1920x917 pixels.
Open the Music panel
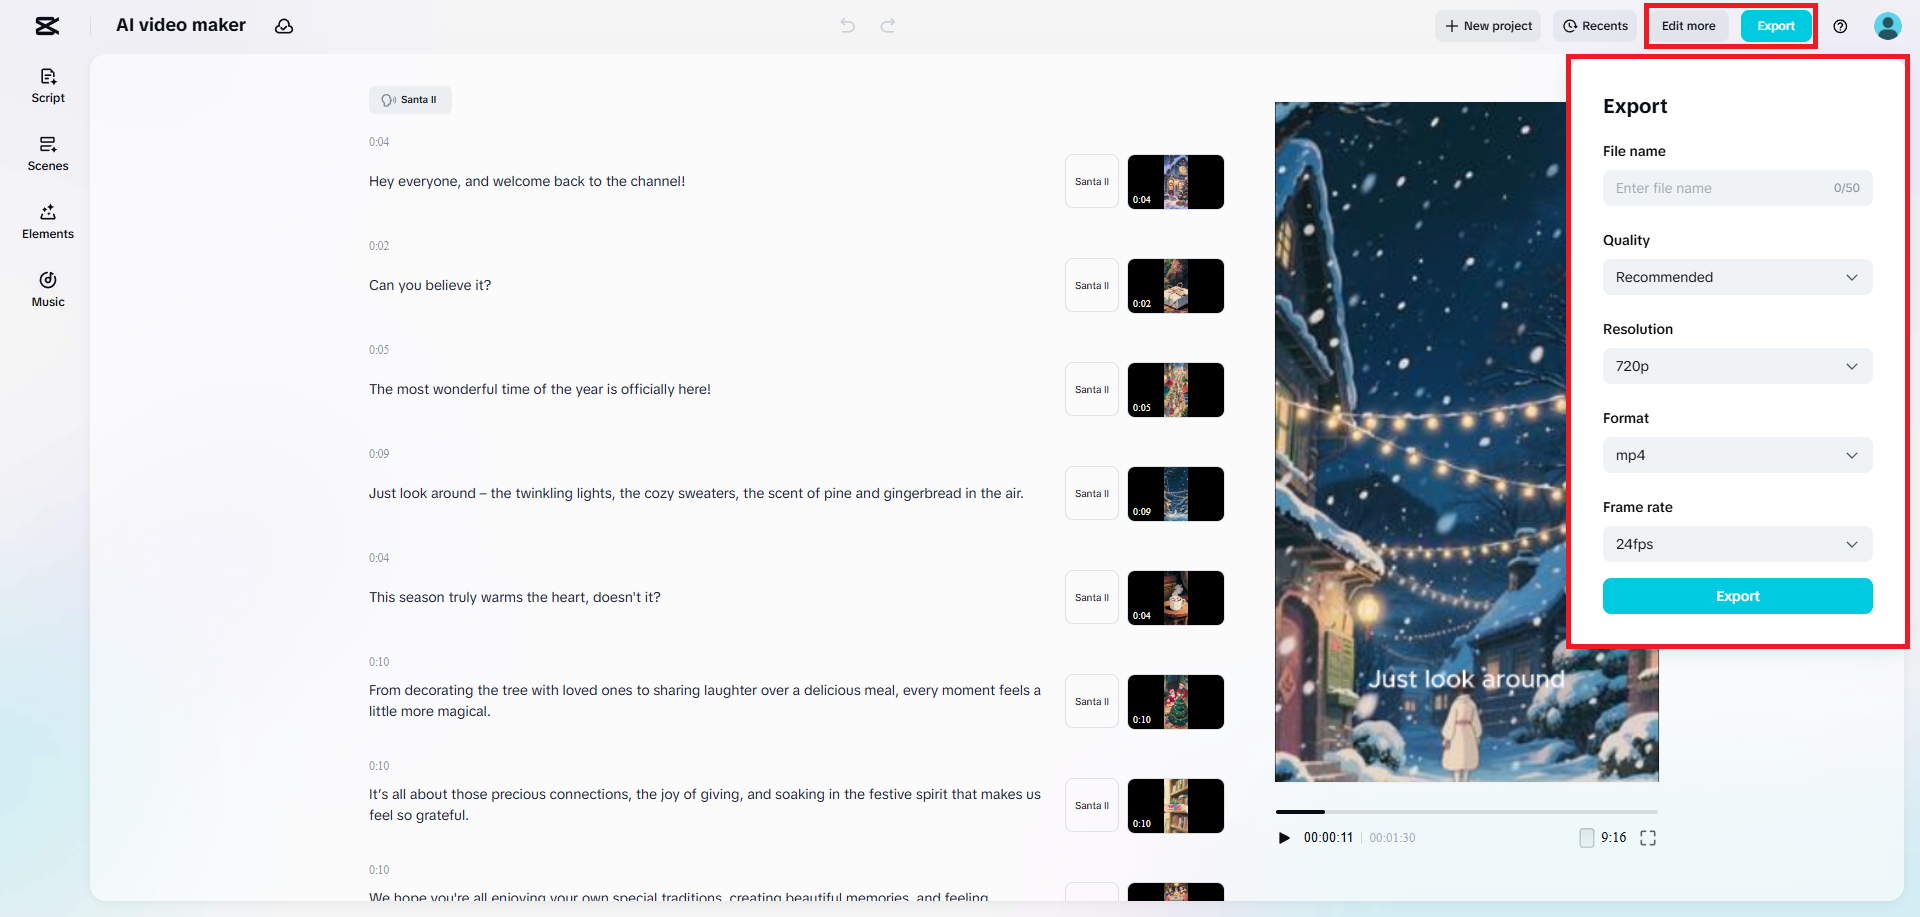pos(47,289)
